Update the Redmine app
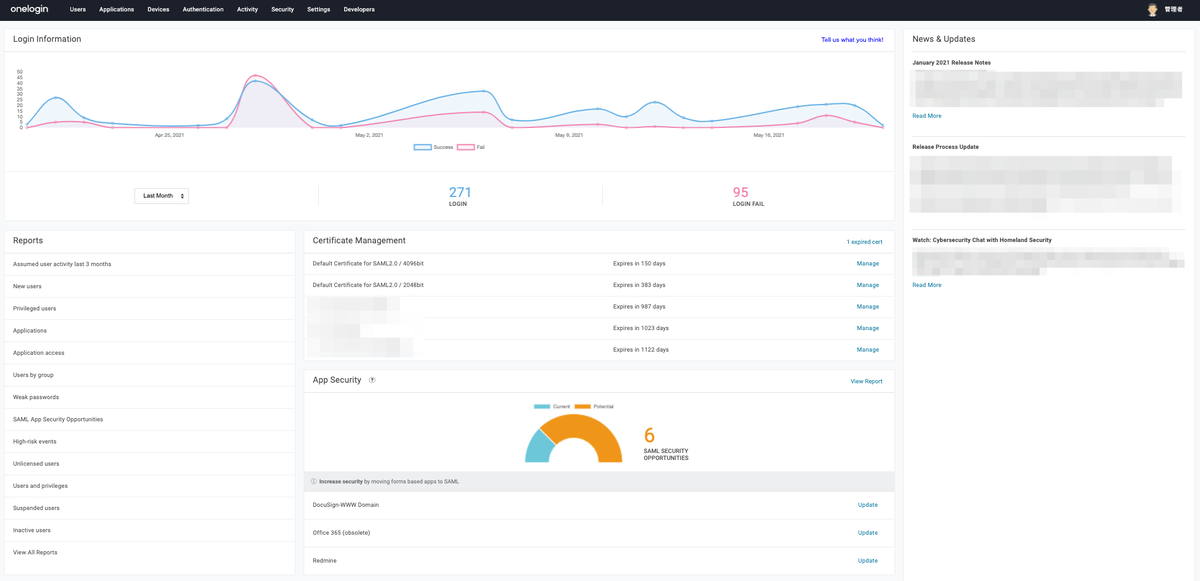Viewport: 1200px width, 581px height. pyautogui.click(x=868, y=561)
